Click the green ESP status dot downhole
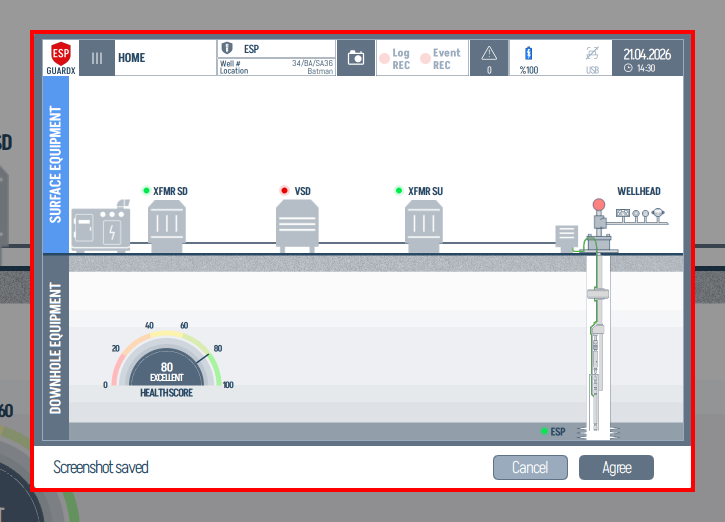The height and width of the screenshot is (522, 725). [544, 431]
